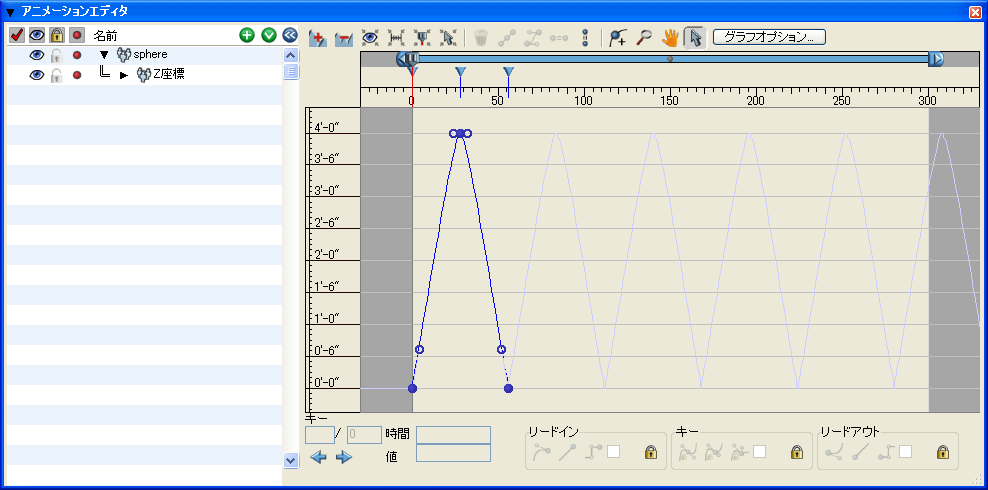Select the orange hand pan tool
This screenshot has height=490, width=988.
pos(669,38)
